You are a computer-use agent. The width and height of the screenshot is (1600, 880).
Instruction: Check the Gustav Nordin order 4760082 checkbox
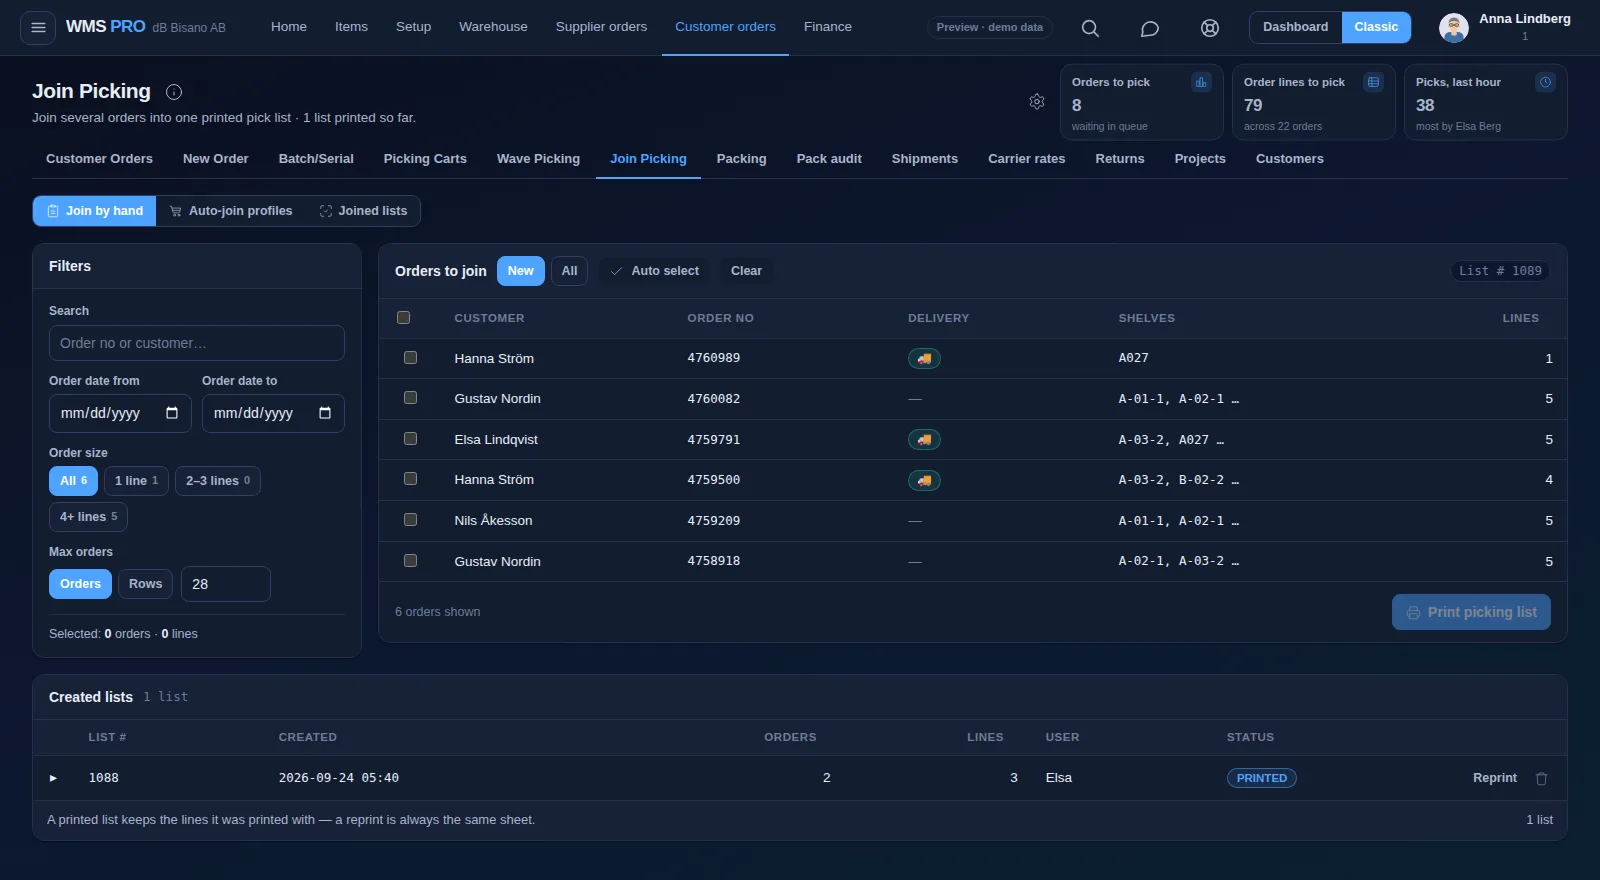click(x=410, y=398)
